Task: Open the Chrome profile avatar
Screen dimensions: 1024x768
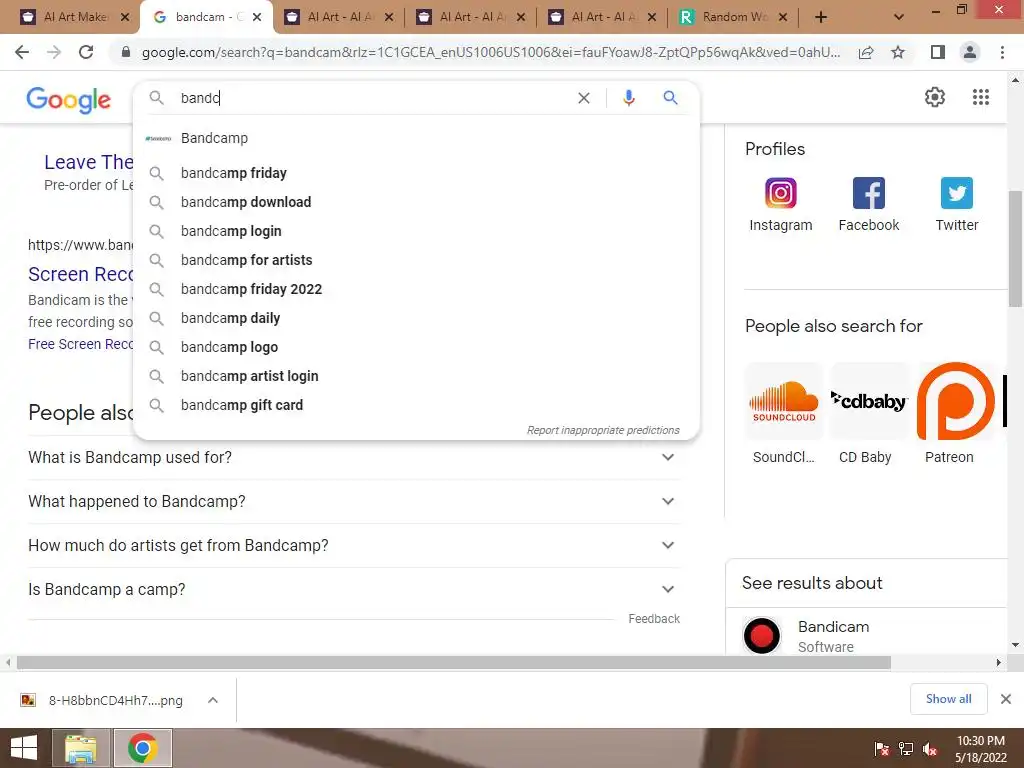Action: (x=970, y=52)
